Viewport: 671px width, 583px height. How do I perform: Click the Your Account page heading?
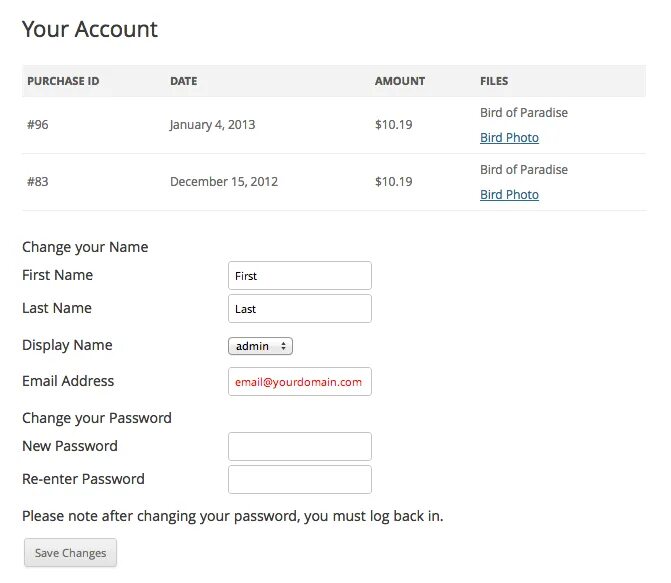pyautogui.click(x=90, y=29)
